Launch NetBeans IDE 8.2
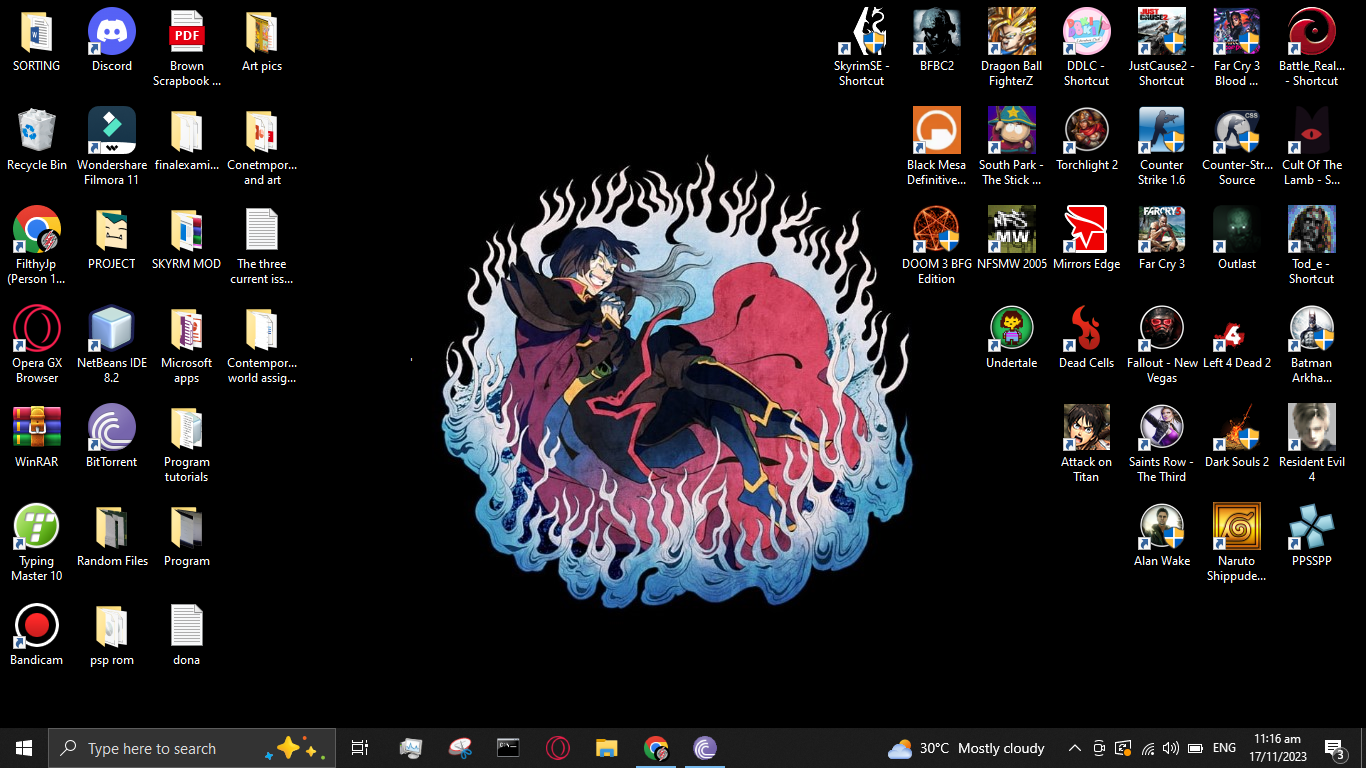This screenshot has height=768, width=1366. pos(112,344)
